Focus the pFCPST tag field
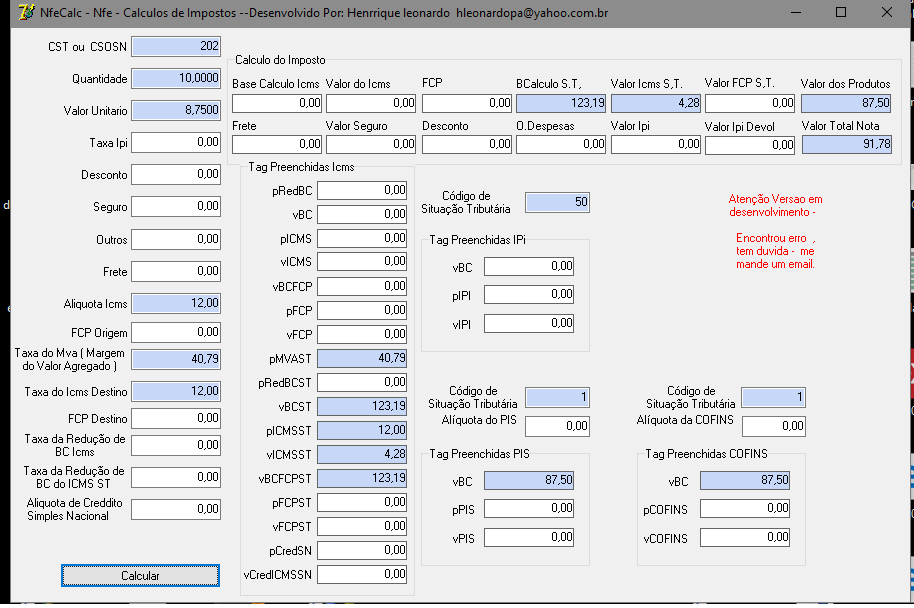The image size is (914, 608). [x=362, y=502]
